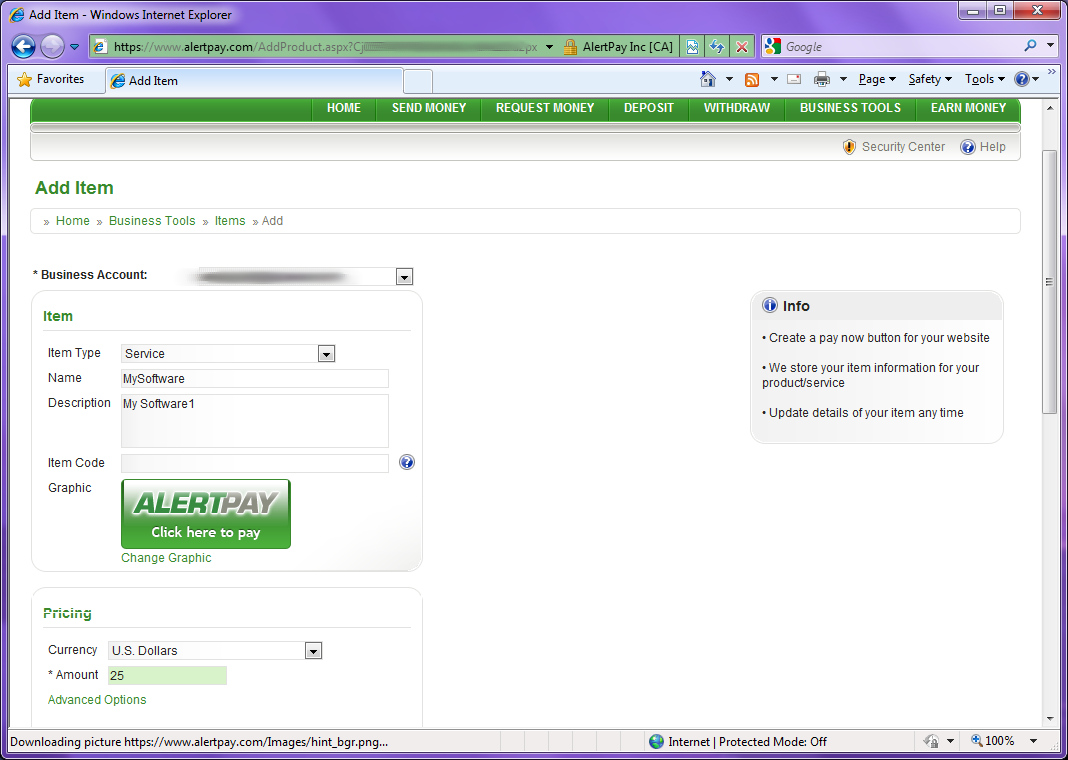Click the Item Code help question icon

tap(407, 462)
